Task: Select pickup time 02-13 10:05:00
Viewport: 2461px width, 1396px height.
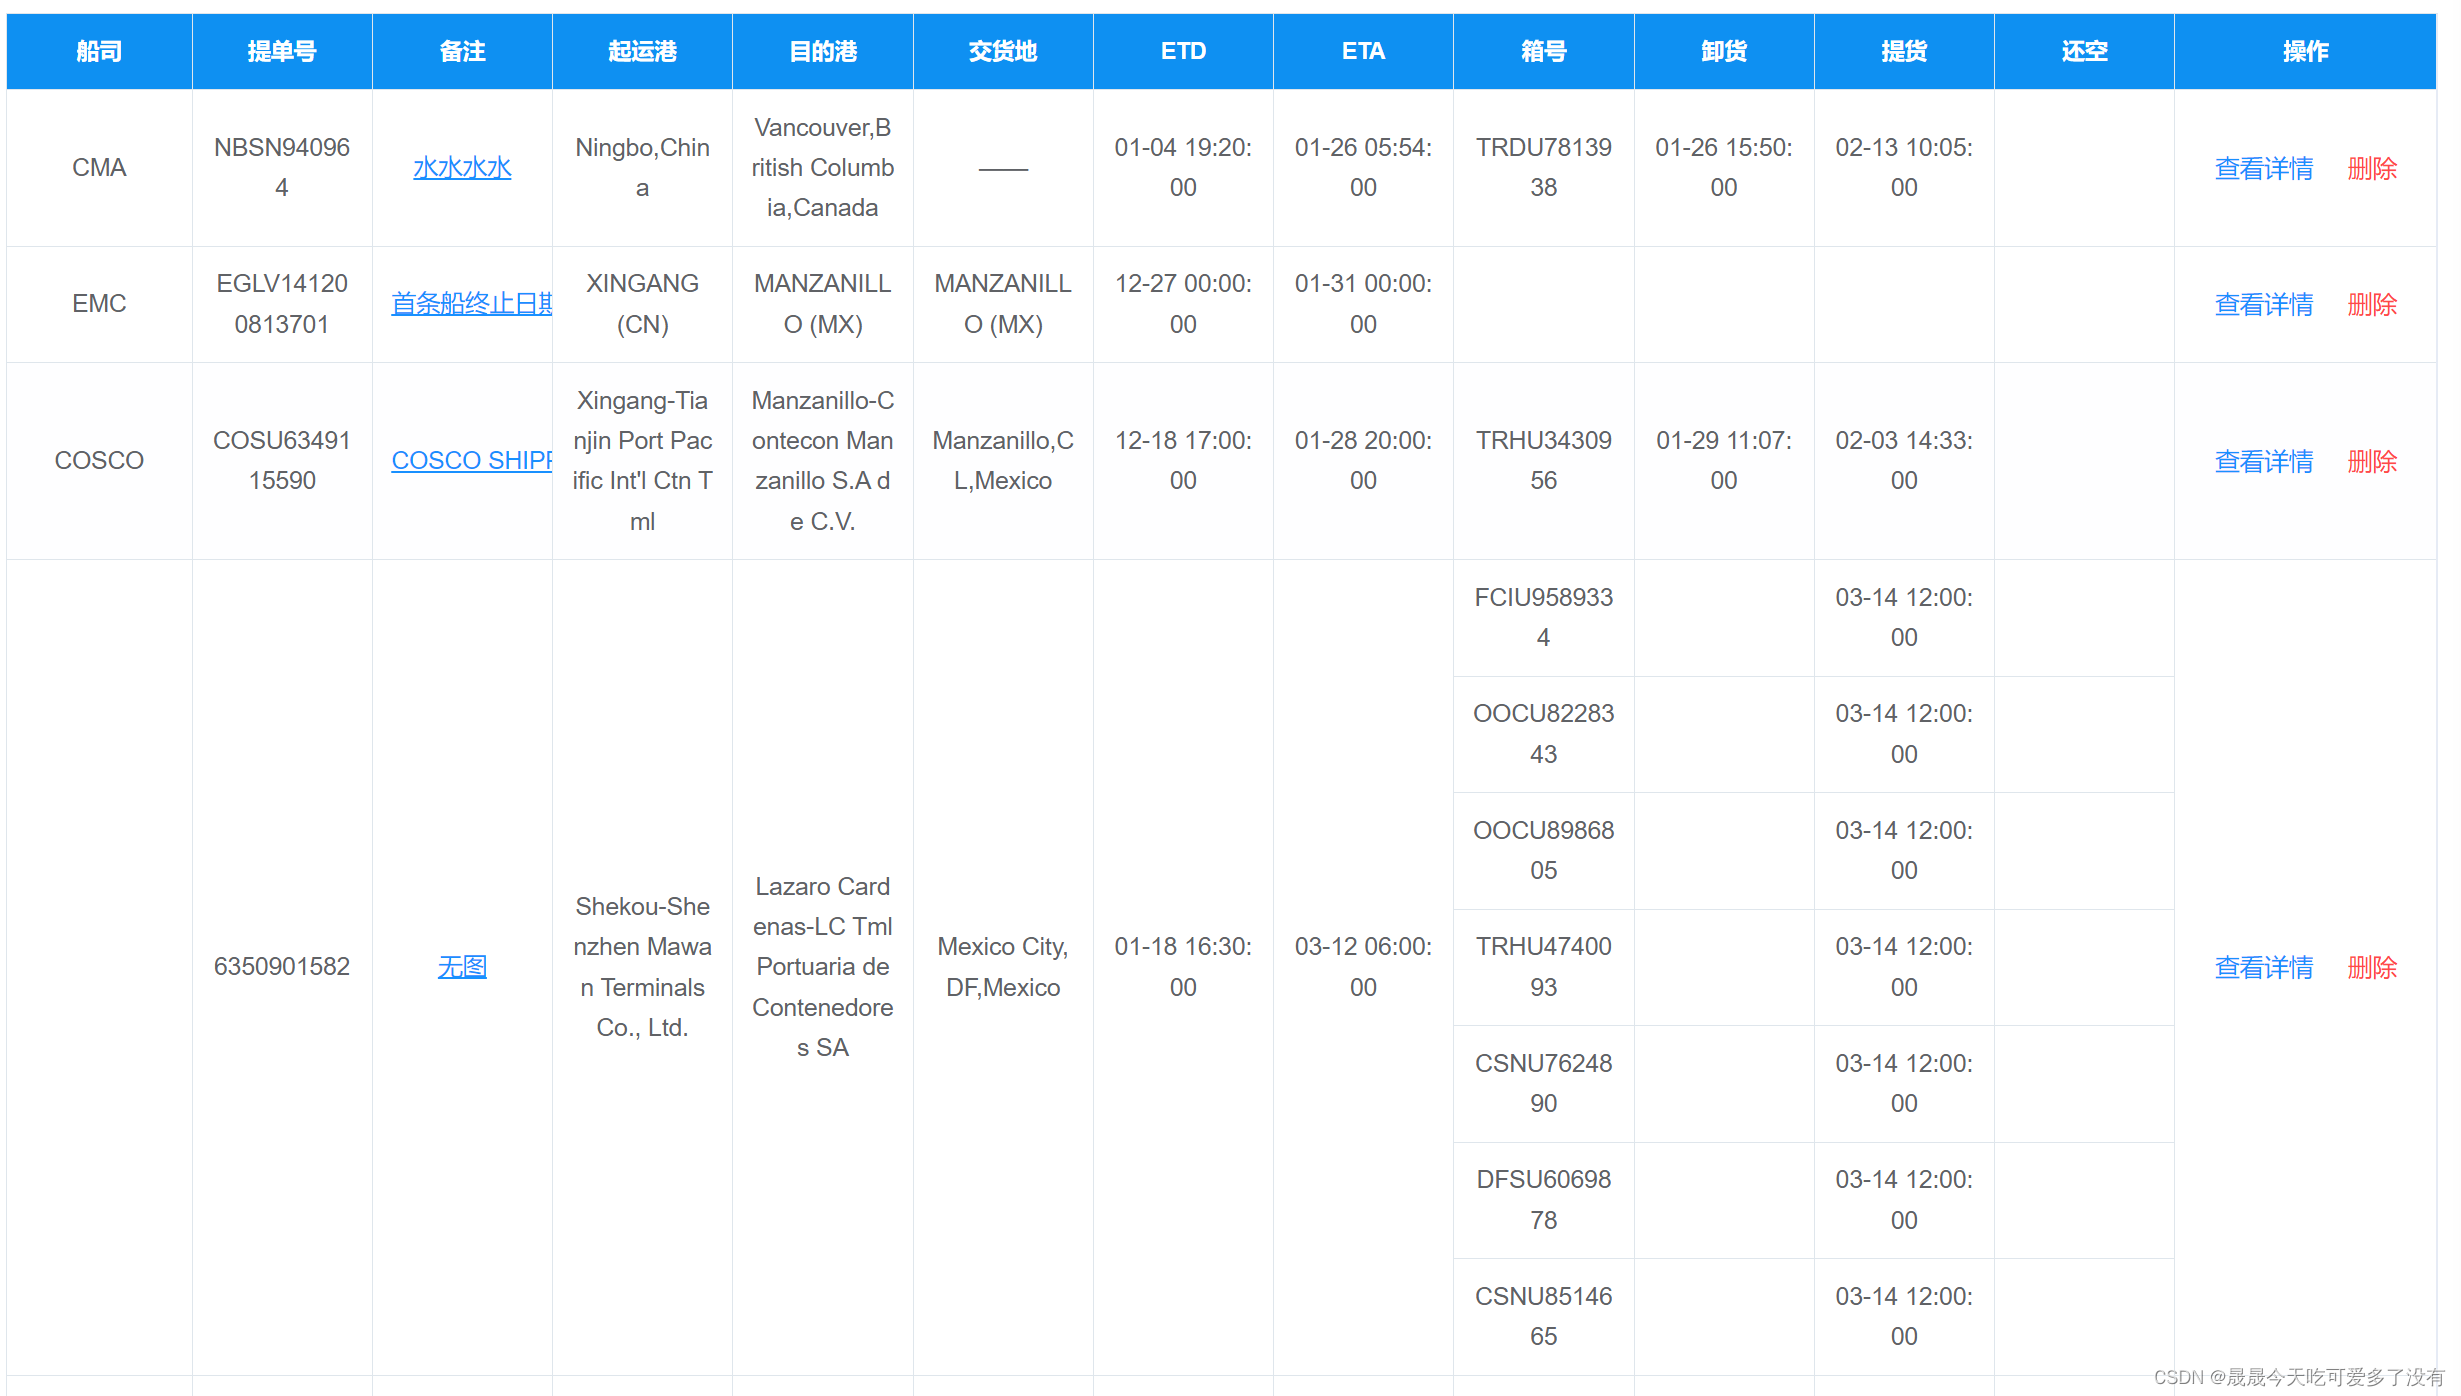Action: pyautogui.click(x=1904, y=167)
